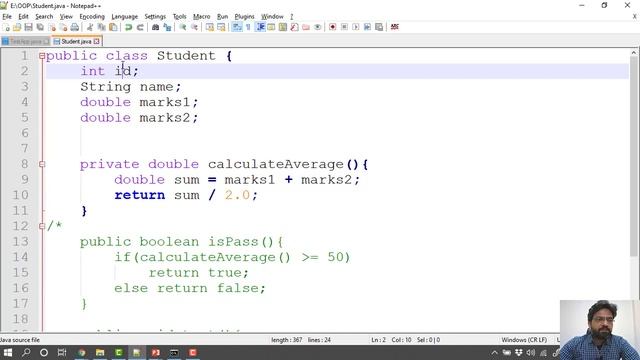Click the Redo arrow icon

click(x=140, y=27)
